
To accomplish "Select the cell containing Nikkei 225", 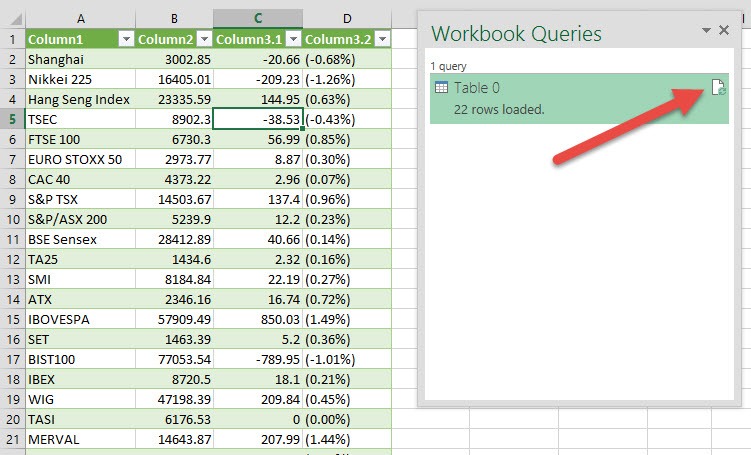I will [x=80, y=80].
